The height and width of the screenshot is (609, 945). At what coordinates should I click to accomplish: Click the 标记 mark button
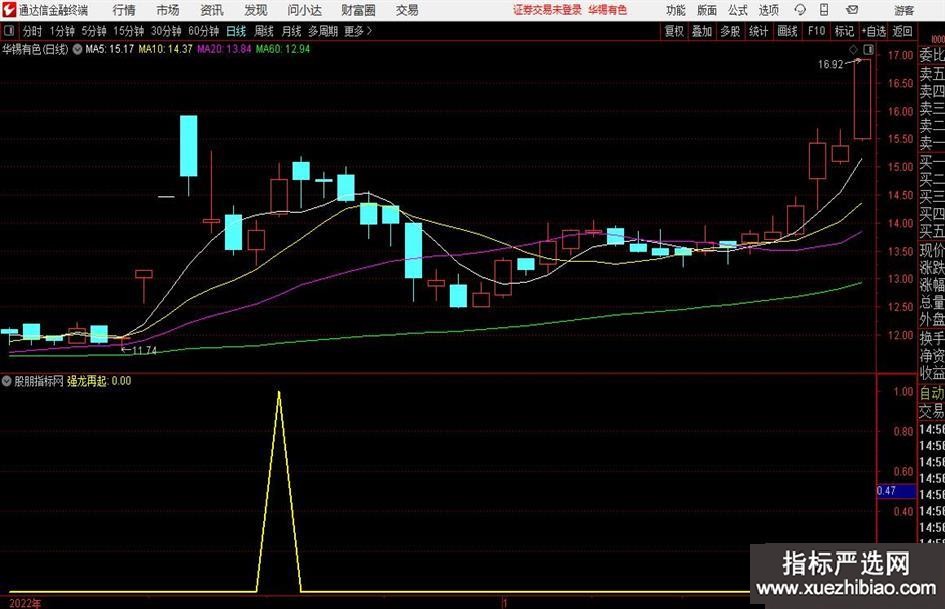coord(844,31)
